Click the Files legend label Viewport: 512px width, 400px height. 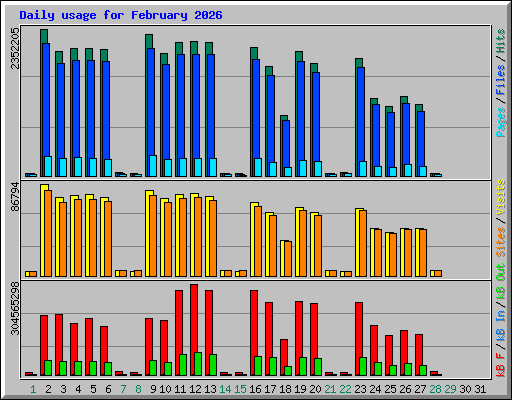tap(501, 79)
